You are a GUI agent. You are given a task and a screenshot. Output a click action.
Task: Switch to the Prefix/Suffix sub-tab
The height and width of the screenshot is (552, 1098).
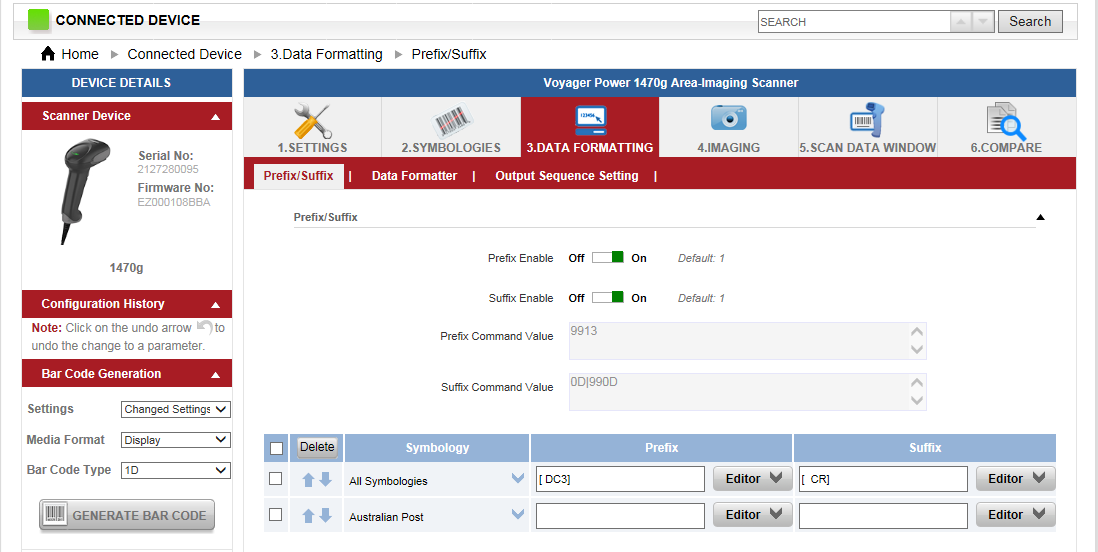pyautogui.click(x=298, y=176)
